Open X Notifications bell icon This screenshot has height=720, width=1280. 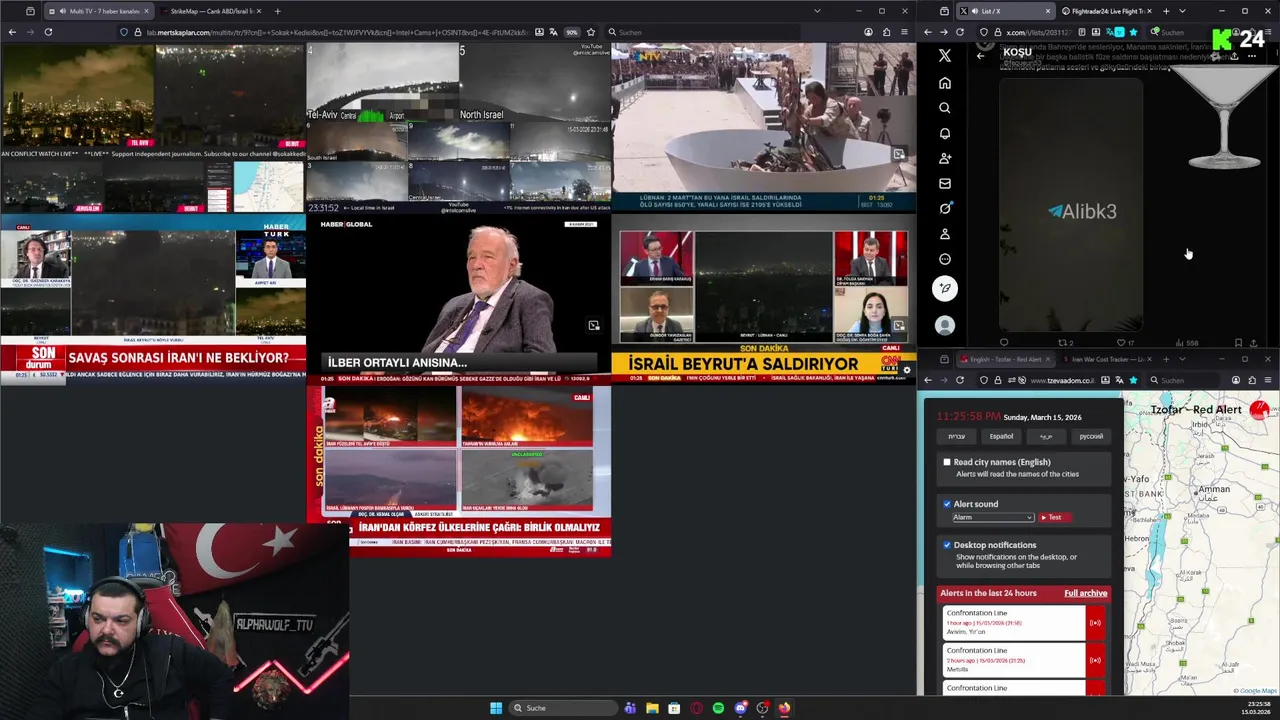click(x=945, y=133)
